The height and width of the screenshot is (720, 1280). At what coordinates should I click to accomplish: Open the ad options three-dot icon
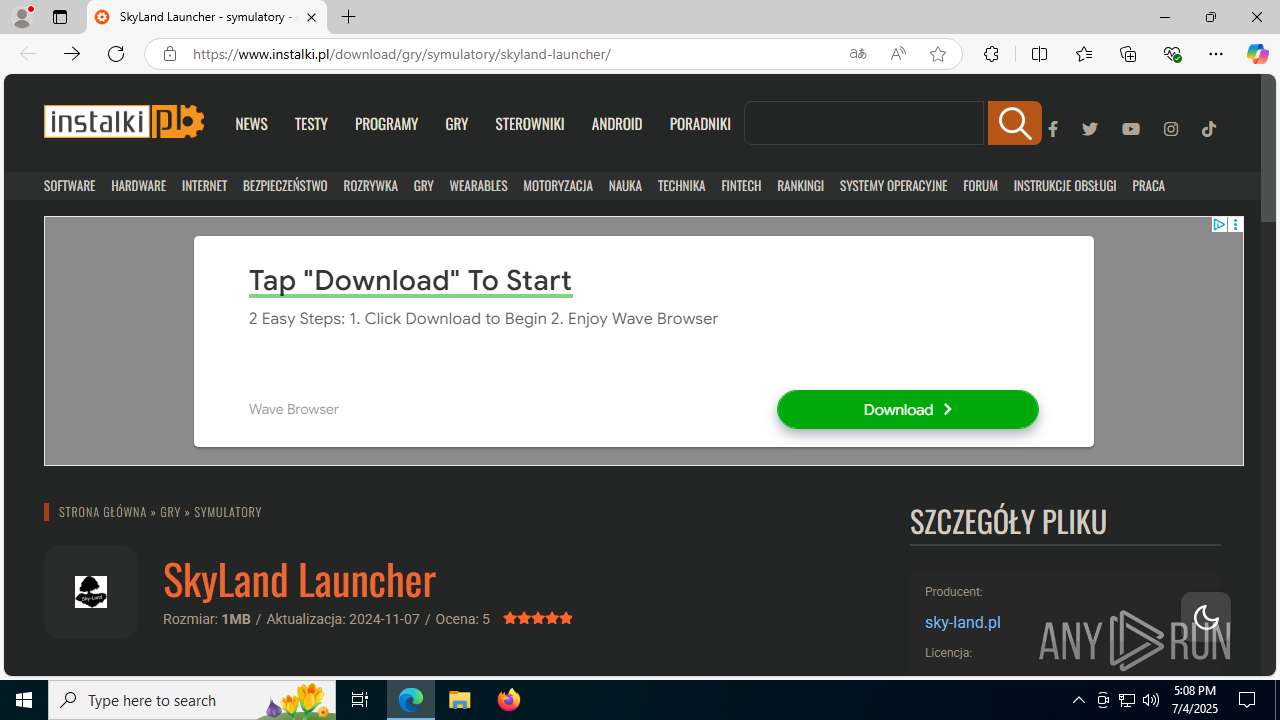coord(1236,225)
